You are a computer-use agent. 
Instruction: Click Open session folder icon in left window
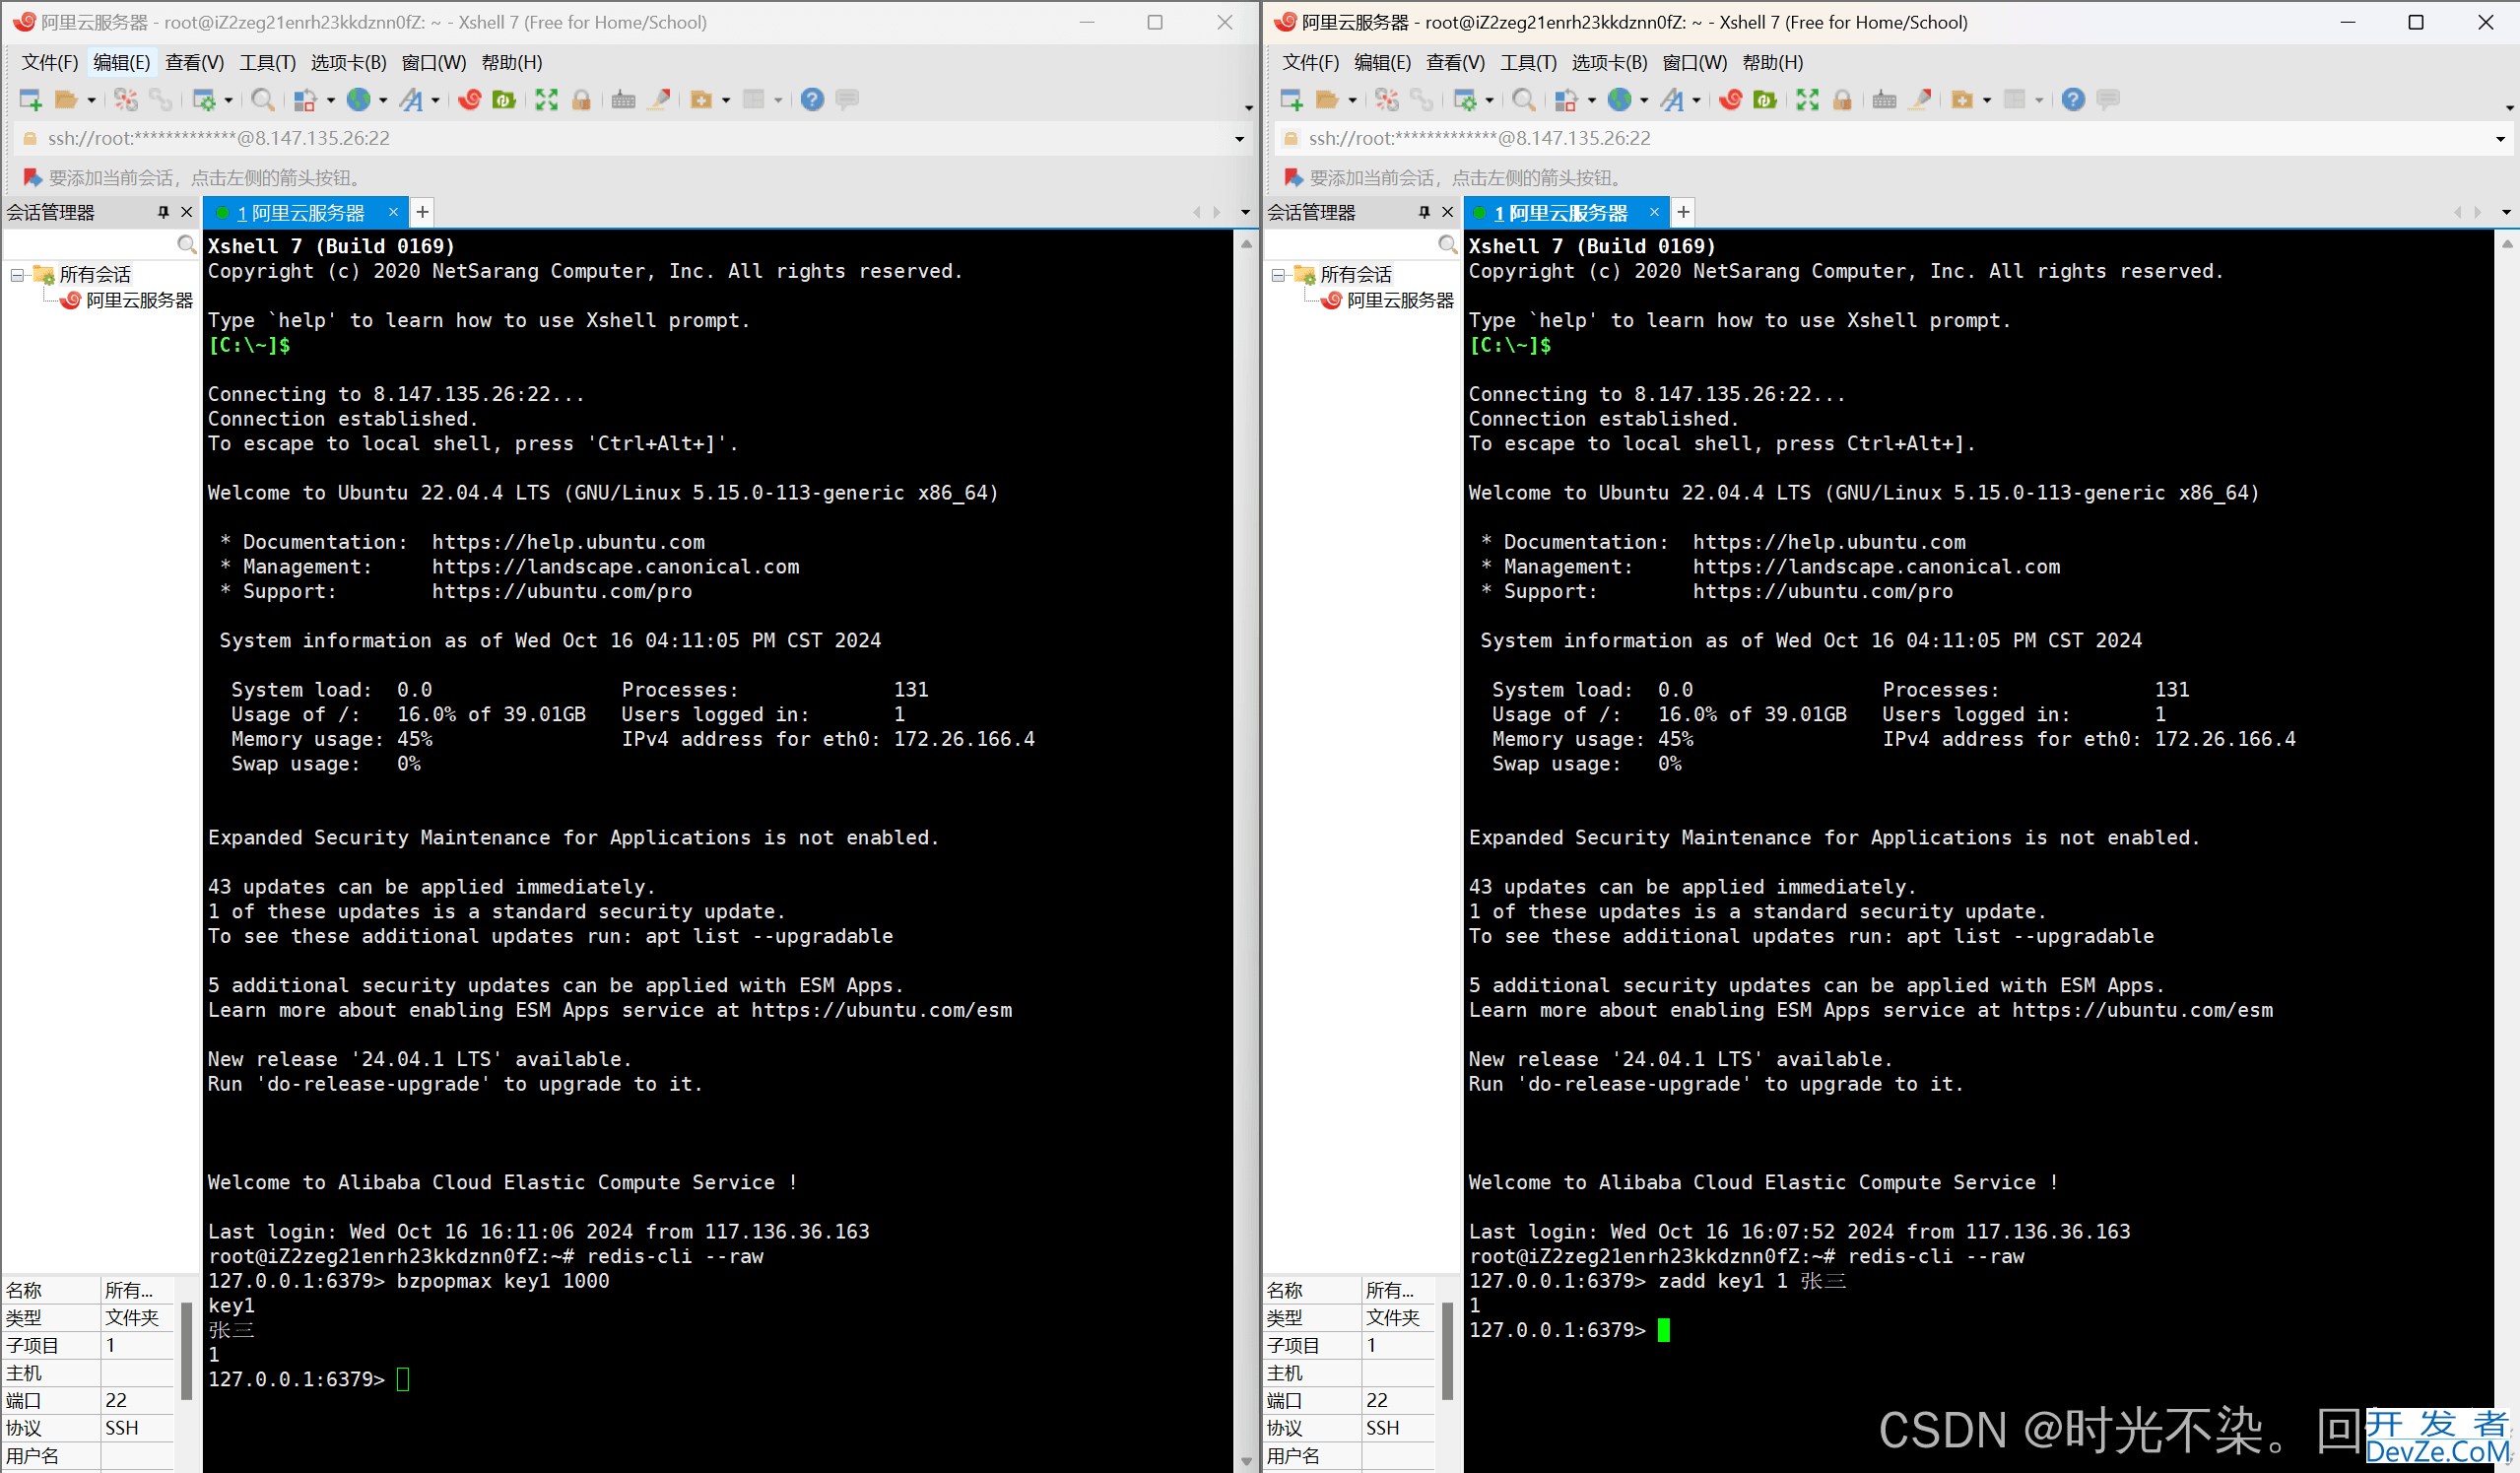pyautogui.click(x=66, y=99)
